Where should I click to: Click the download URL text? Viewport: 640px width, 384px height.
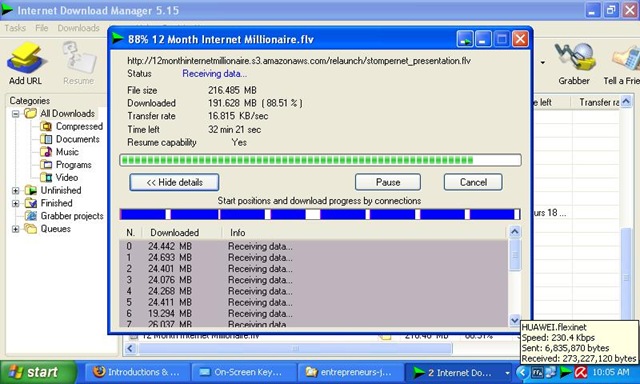(x=299, y=61)
